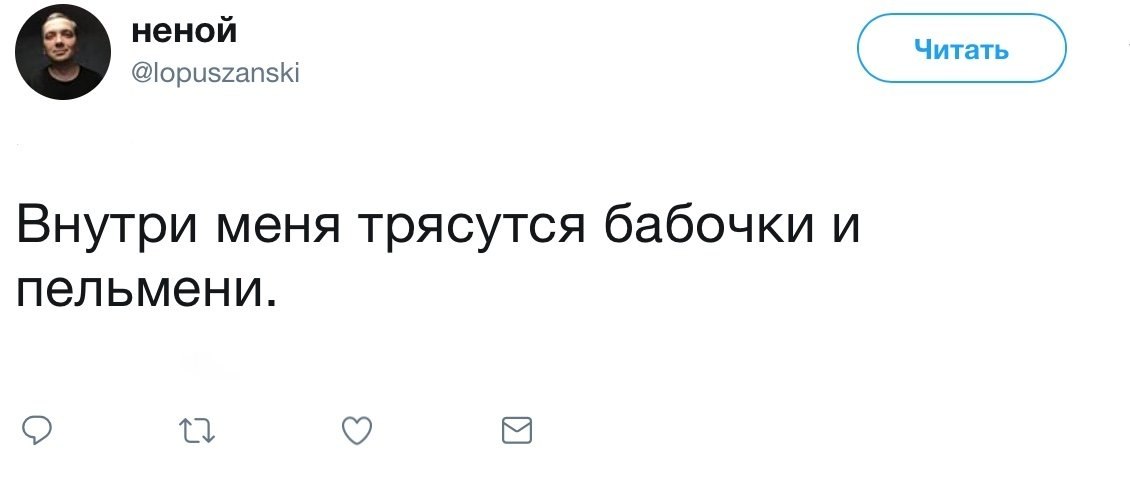This screenshot has height=478, width=1130.
Task: Send the tweet via the envelope icon
Action: point(516,431)
